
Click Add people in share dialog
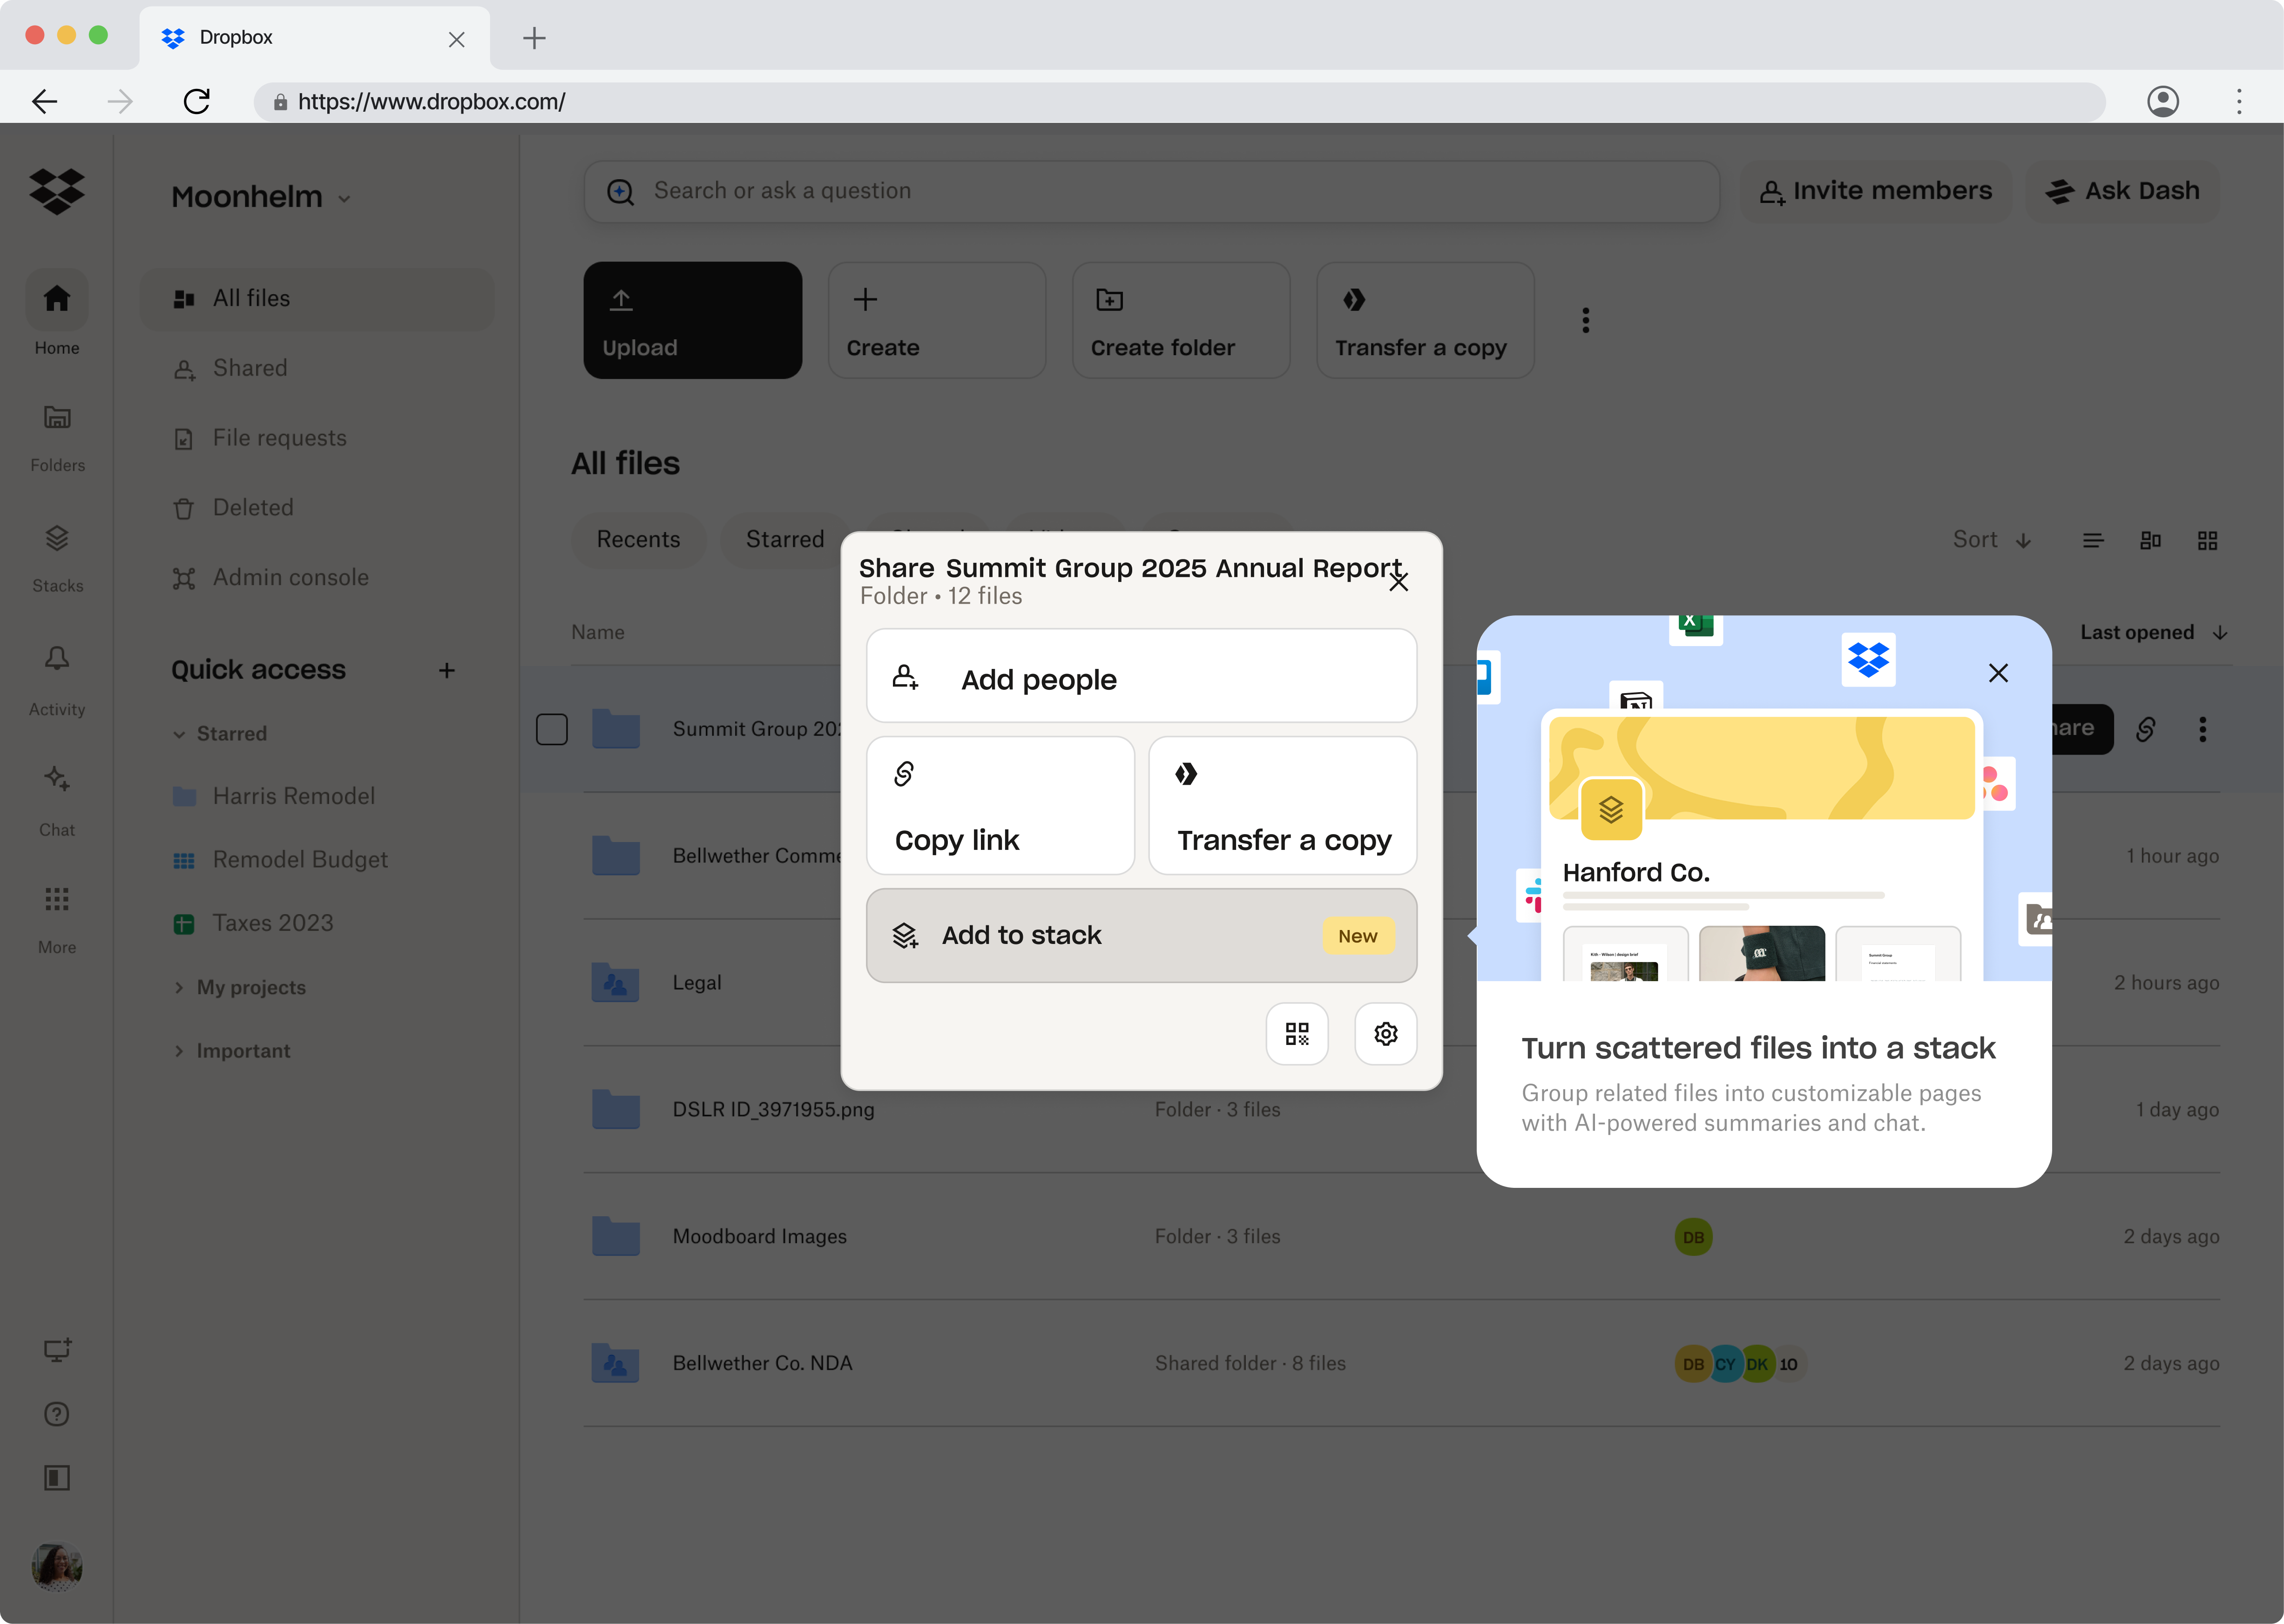pos(1141,676)
